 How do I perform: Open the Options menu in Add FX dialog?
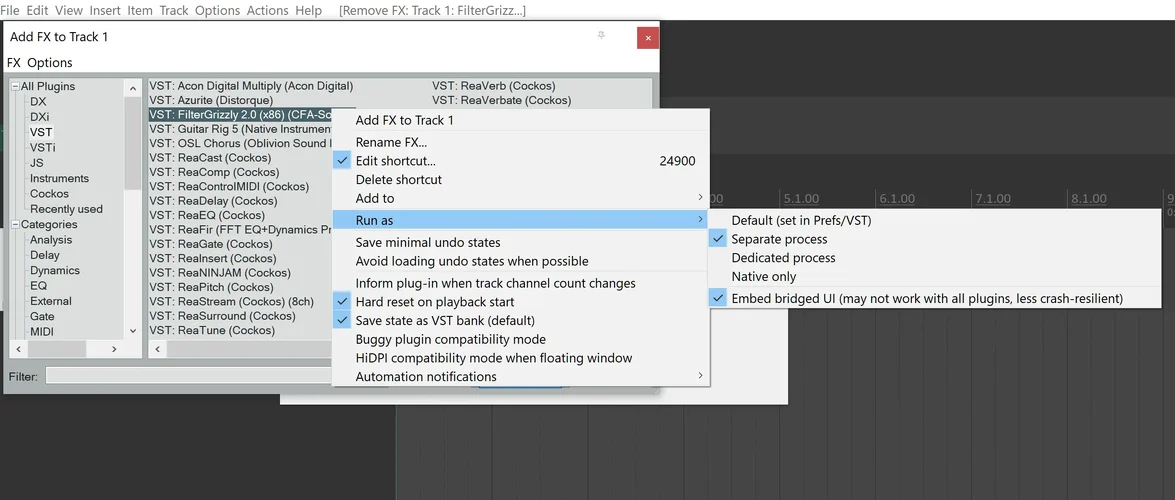tap(50, 62)
